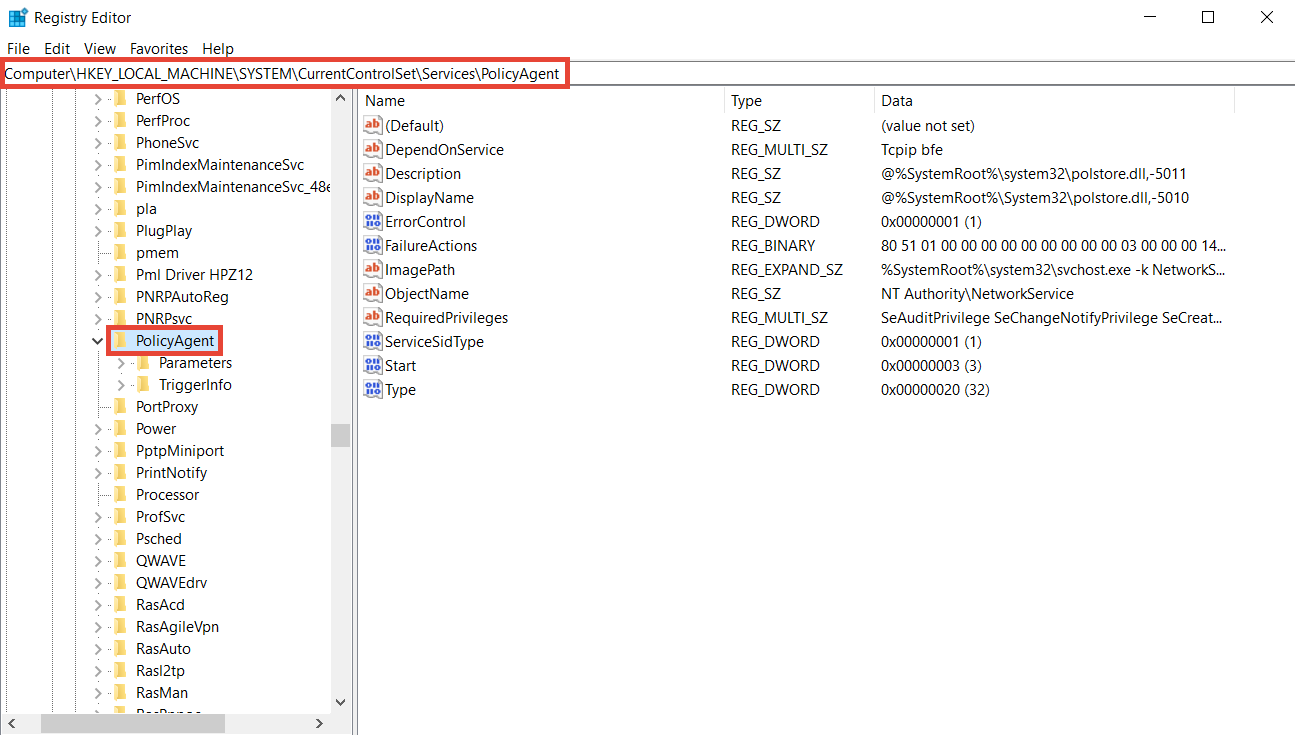Viewport: 1295px width, 735px height.
Task: Open the File menu
Action: [18, 48]
